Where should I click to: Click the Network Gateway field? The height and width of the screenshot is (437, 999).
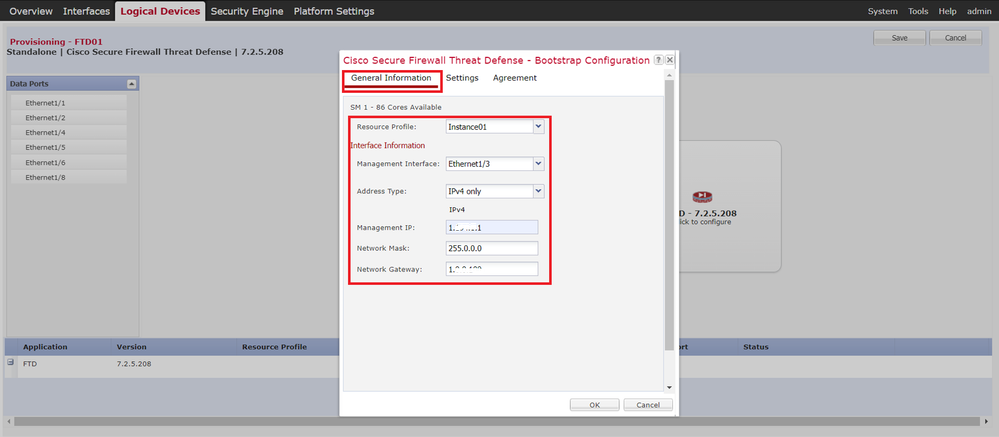point(492,269)
